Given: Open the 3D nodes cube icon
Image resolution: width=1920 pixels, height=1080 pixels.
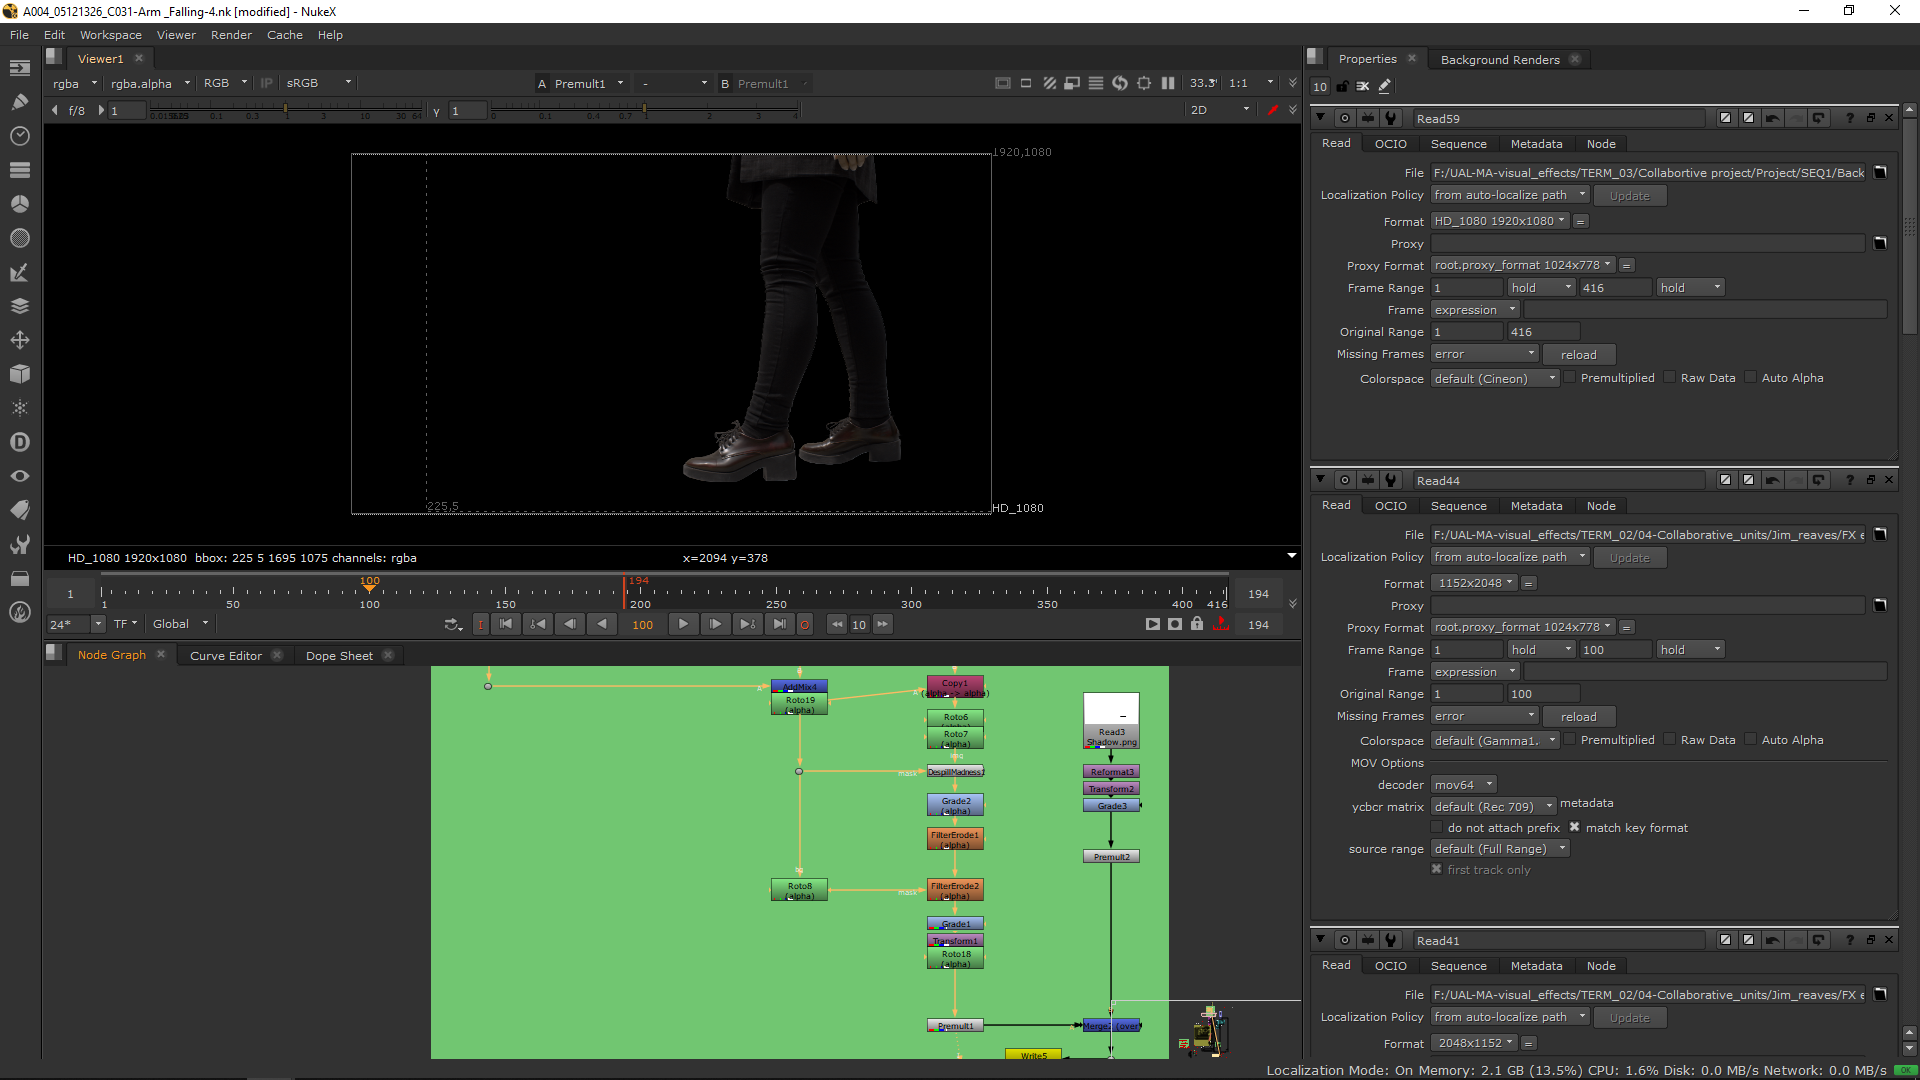Looking at the screenshot, I should point(19,374).
